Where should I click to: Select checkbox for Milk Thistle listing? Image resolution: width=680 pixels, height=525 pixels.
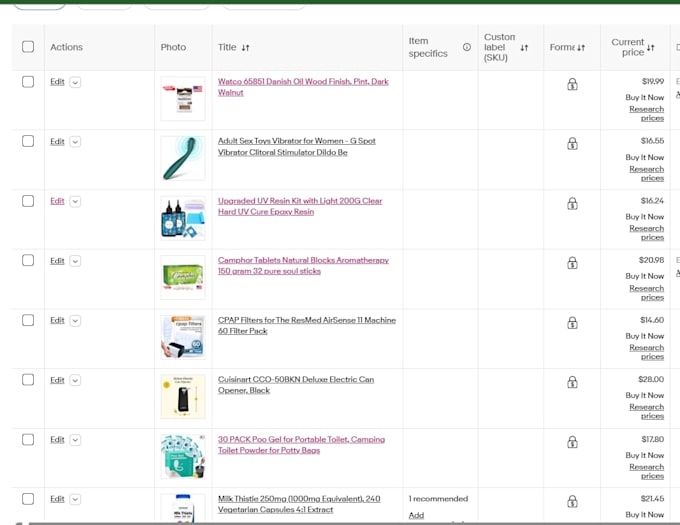point(28,499)
